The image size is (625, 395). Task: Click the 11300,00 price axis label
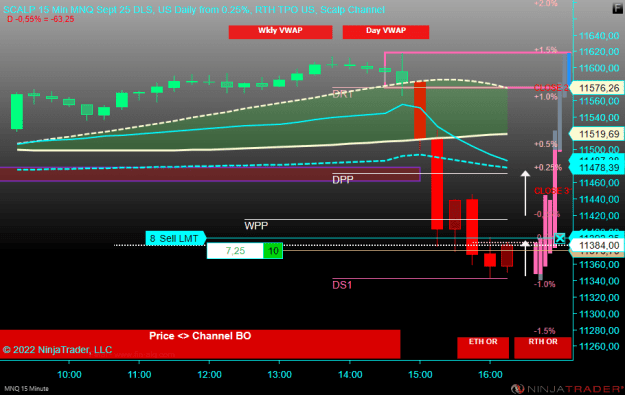tap(599, 314)
